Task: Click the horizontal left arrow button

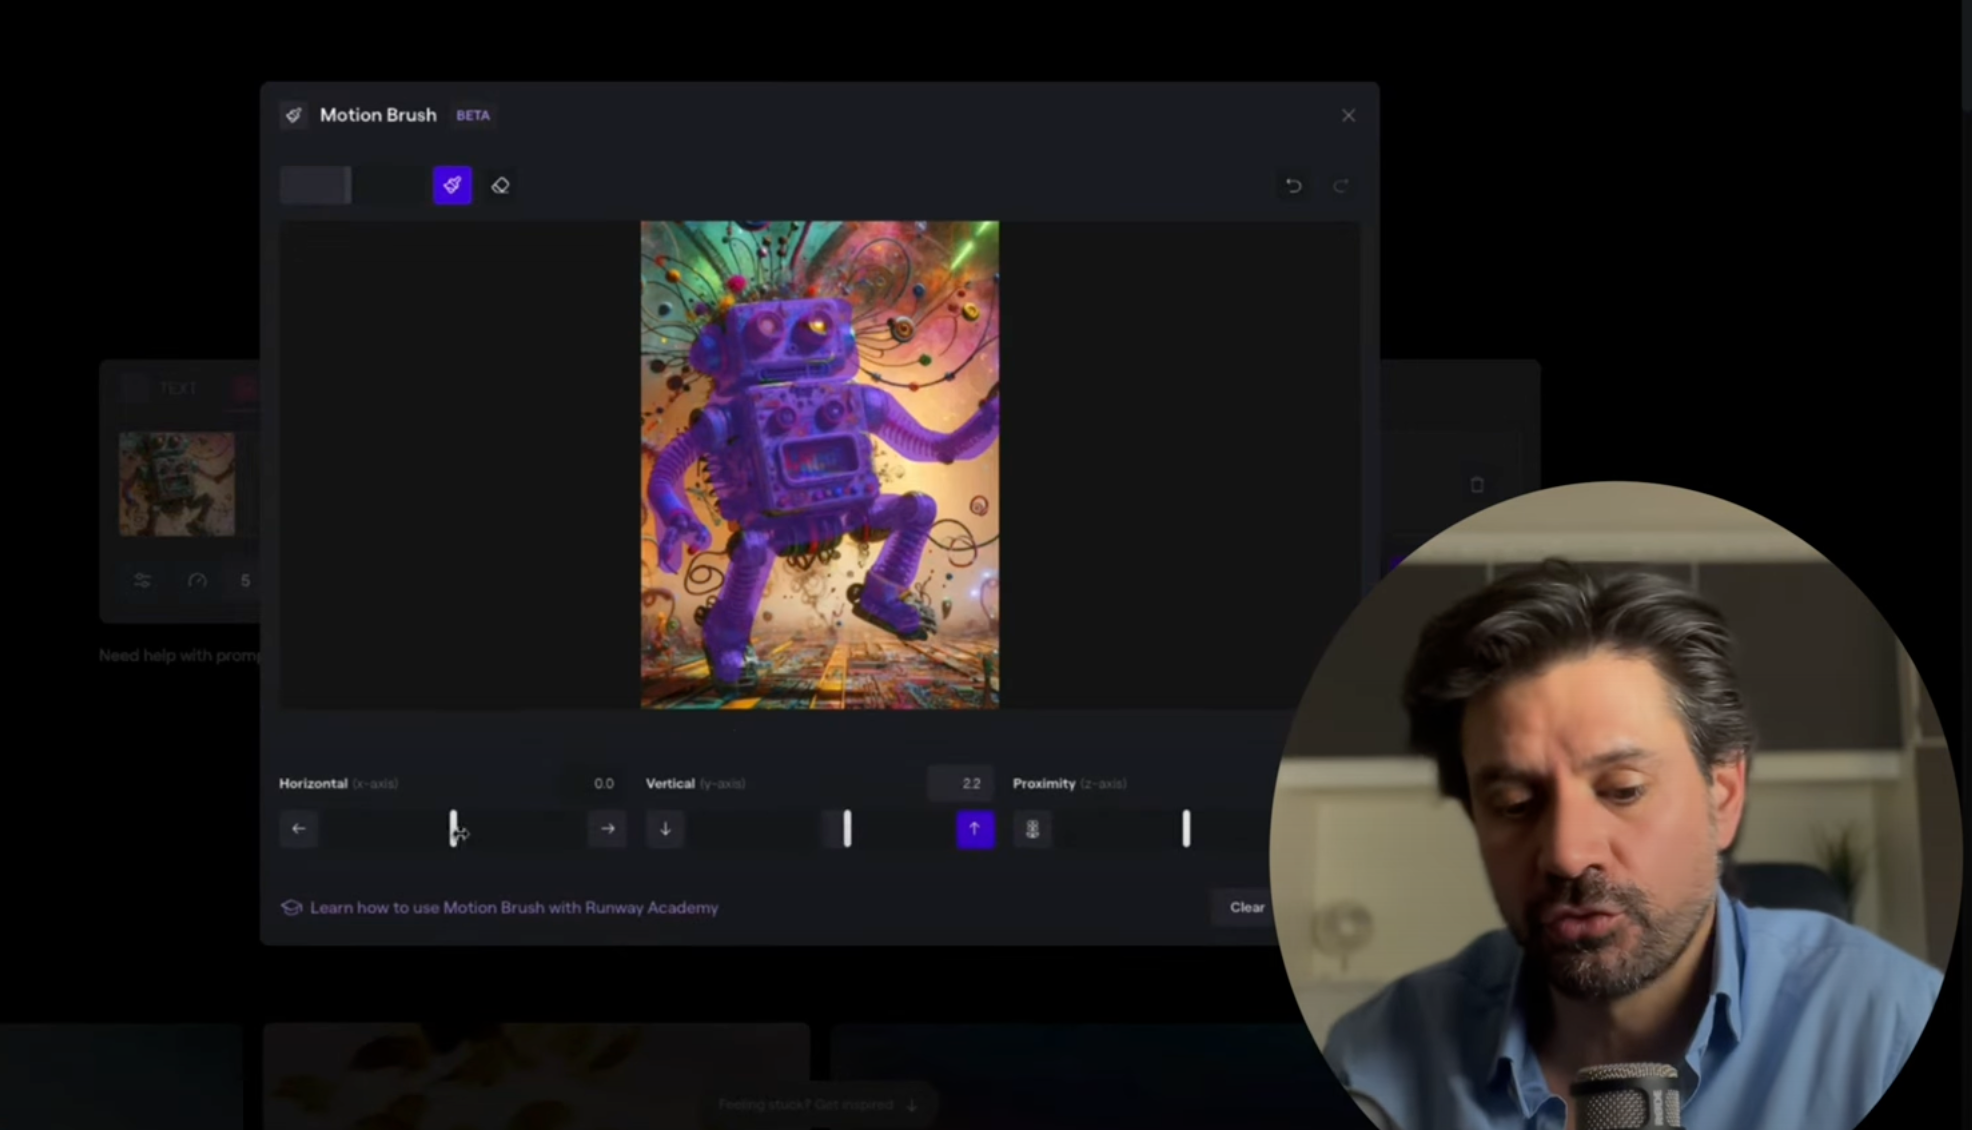Action: [298, 829]
